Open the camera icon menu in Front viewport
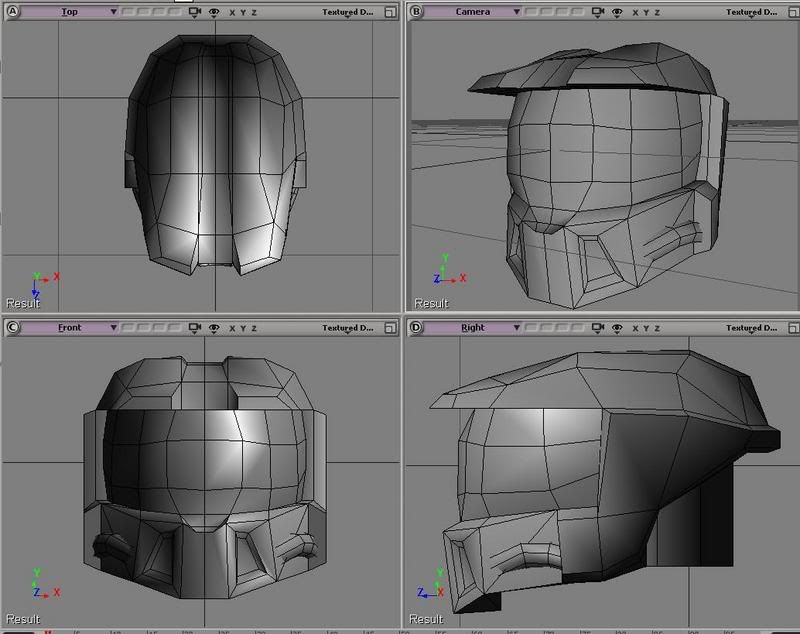The width and height of the screenshot is (800, 634). (194, 328)
